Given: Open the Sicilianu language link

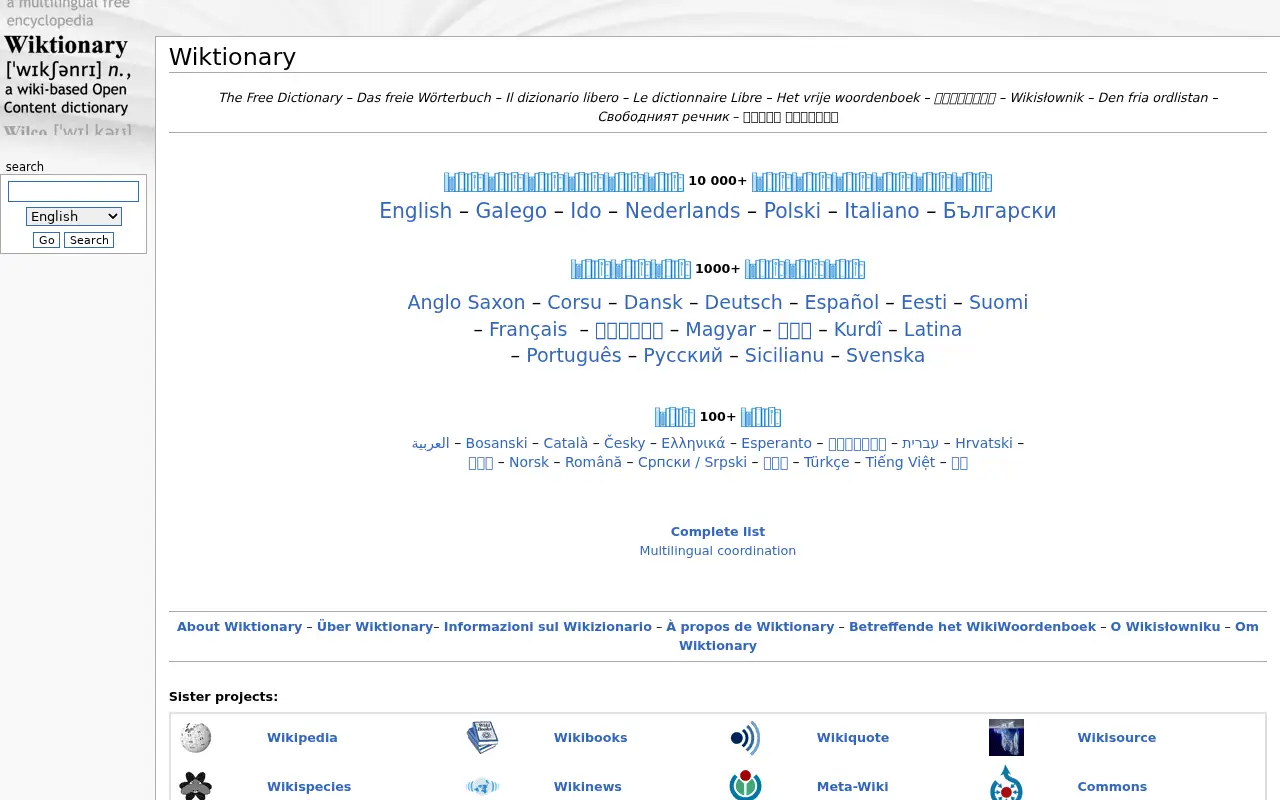Looking at the screenshot, I should coord(784,355).
